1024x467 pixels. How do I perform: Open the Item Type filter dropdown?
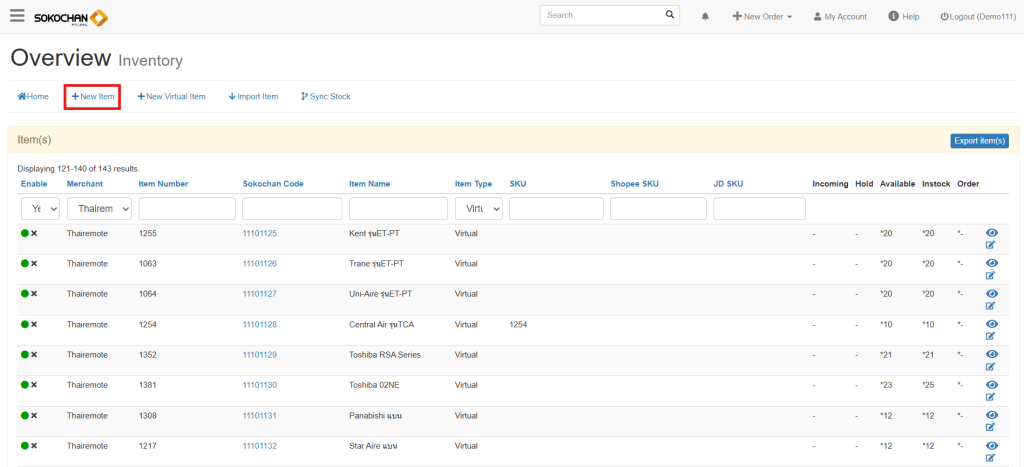click(x=478, y=209)
